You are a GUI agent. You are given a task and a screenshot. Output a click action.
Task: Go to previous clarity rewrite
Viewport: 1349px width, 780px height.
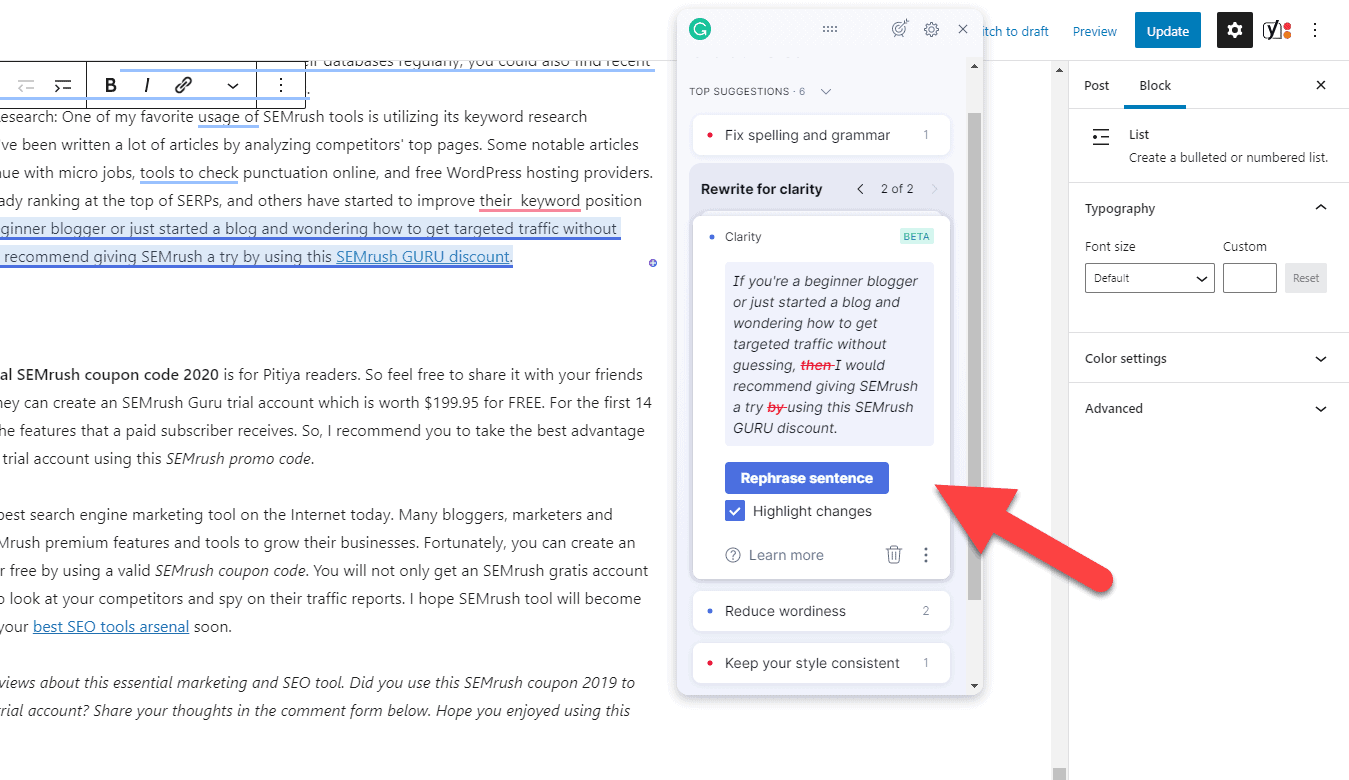coord(859,189)
